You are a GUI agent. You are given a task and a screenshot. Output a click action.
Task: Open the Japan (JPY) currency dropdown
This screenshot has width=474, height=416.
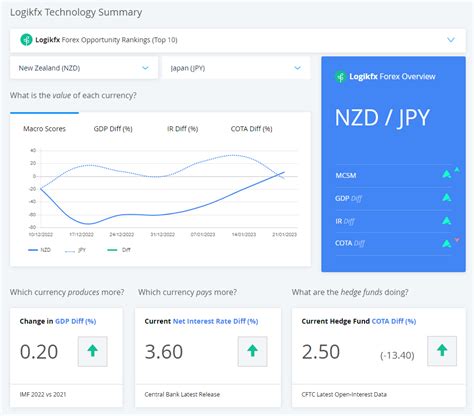pyautogui.click(x=236, y=68)
